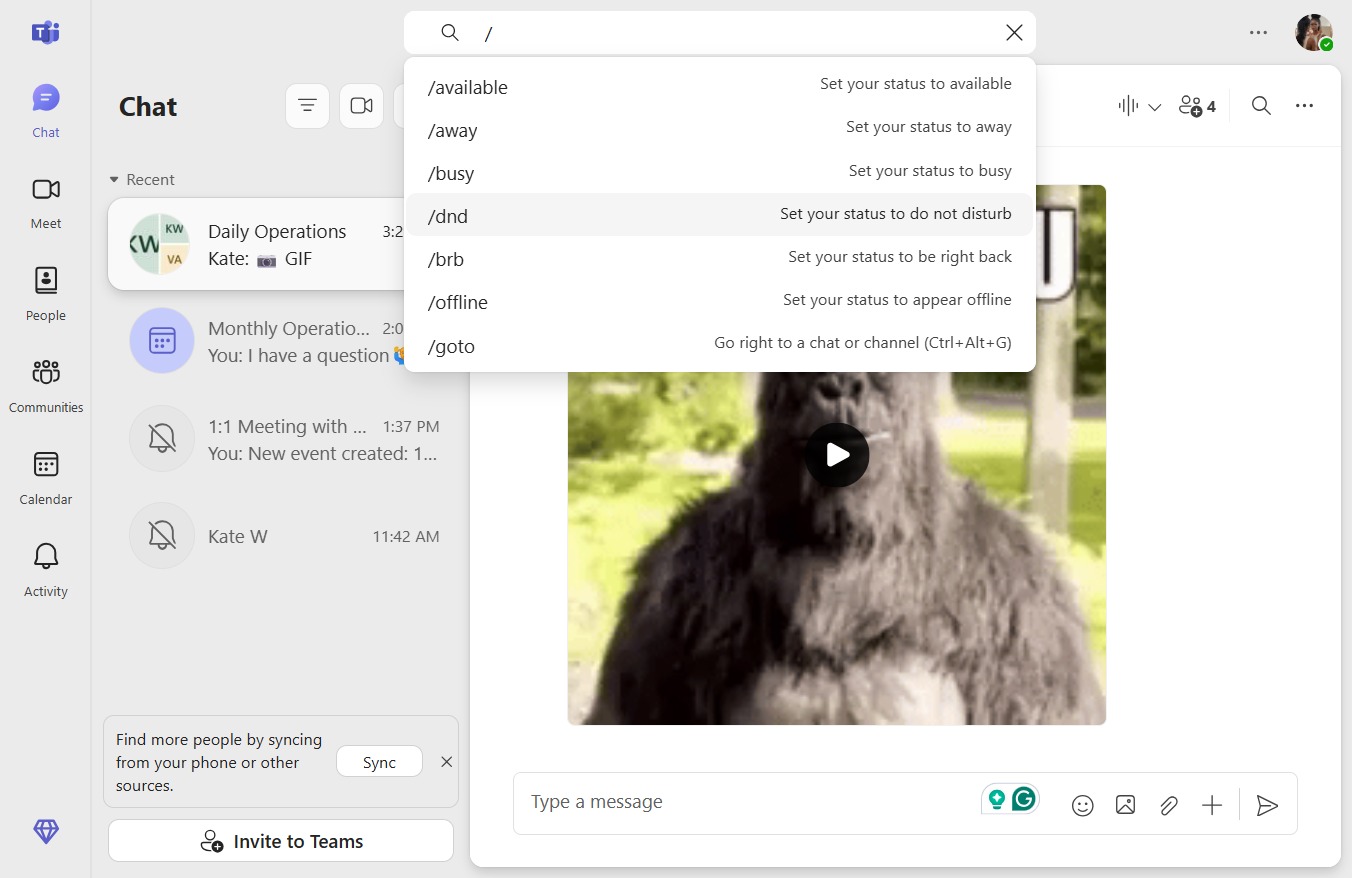Select the /busy command
This screenshot has height=878, width=1352.
[x=720, y=173]
